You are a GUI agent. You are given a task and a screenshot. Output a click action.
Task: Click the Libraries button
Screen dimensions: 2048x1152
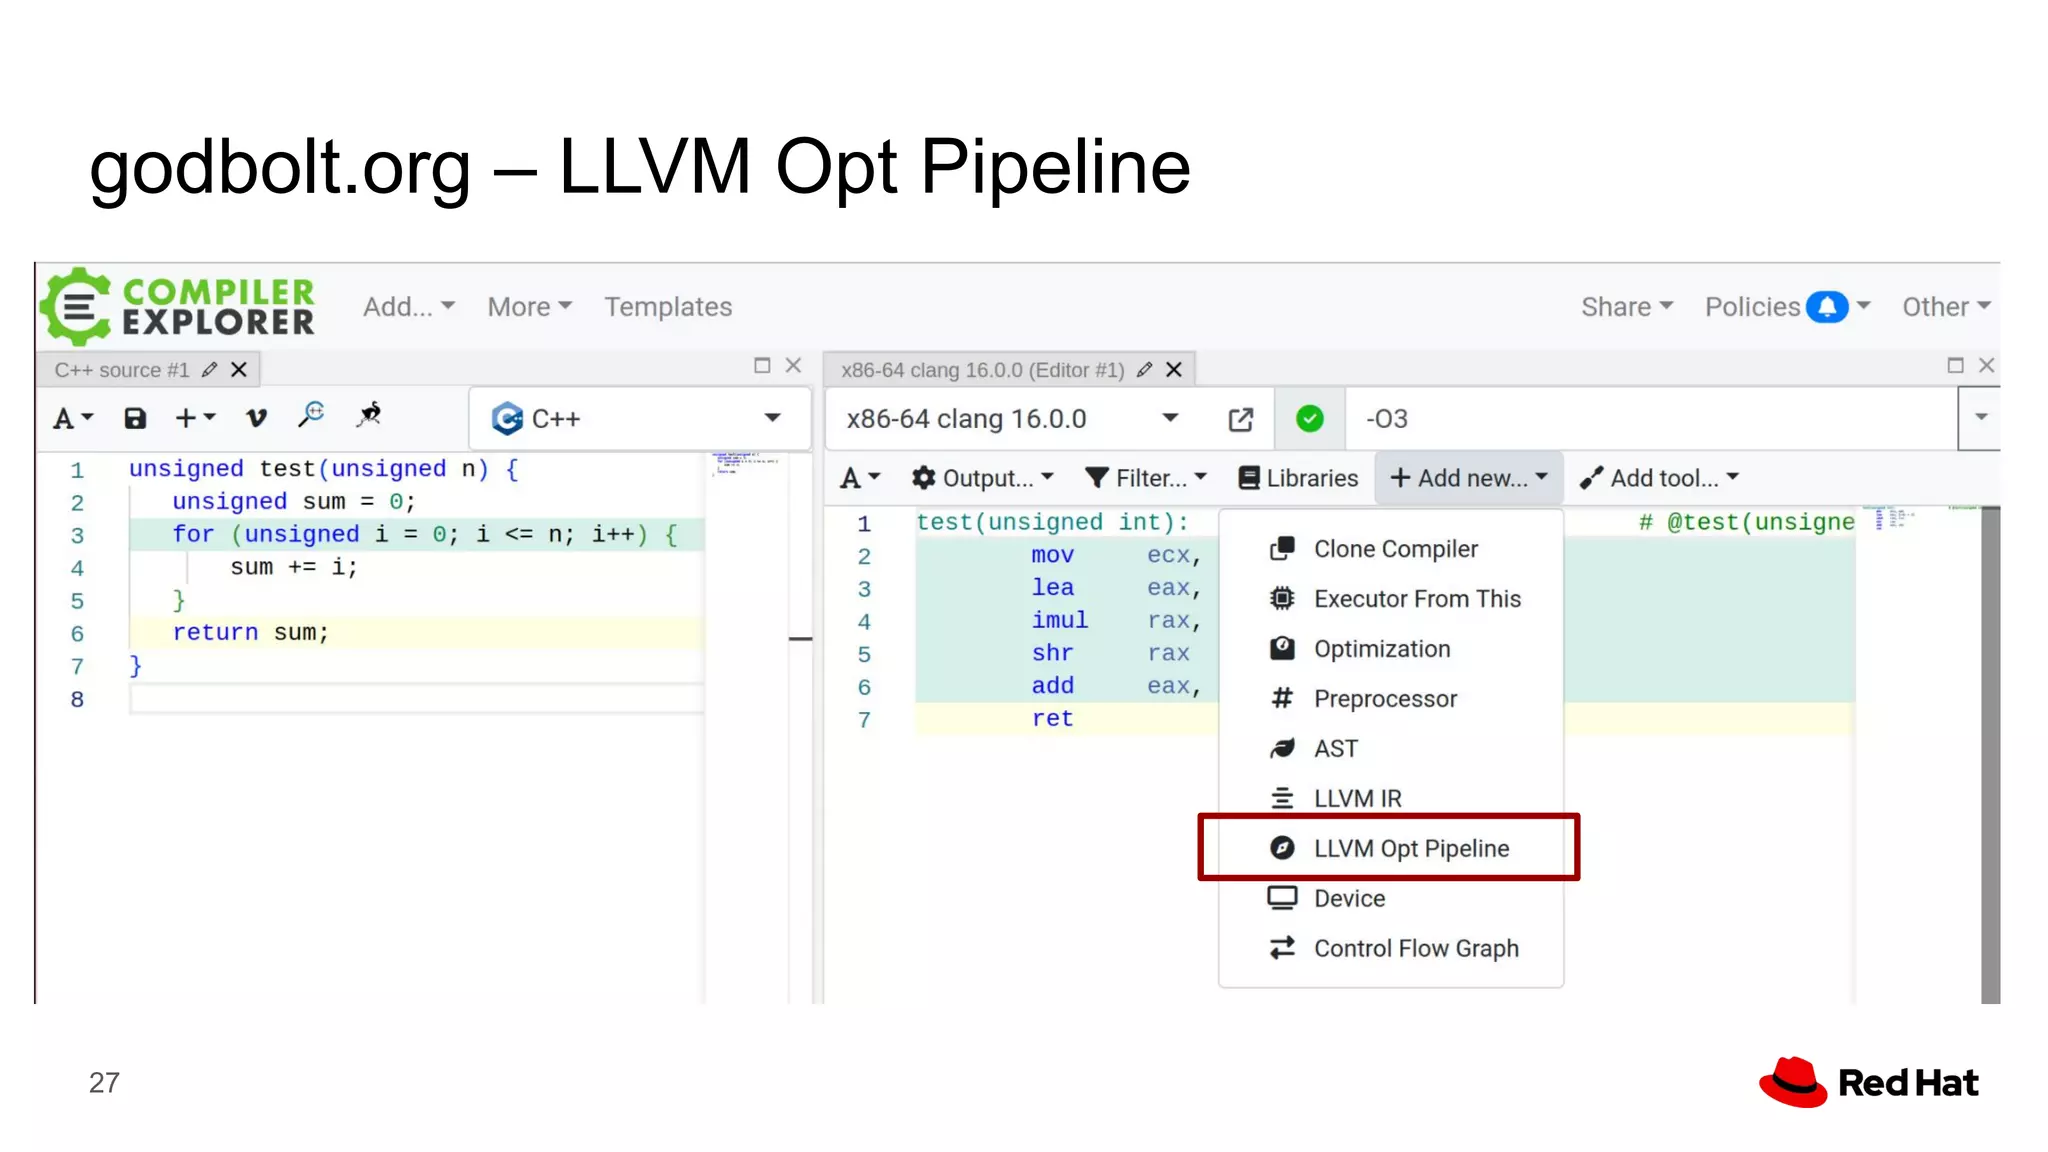pyautogui.click(x=1298, y=478)
